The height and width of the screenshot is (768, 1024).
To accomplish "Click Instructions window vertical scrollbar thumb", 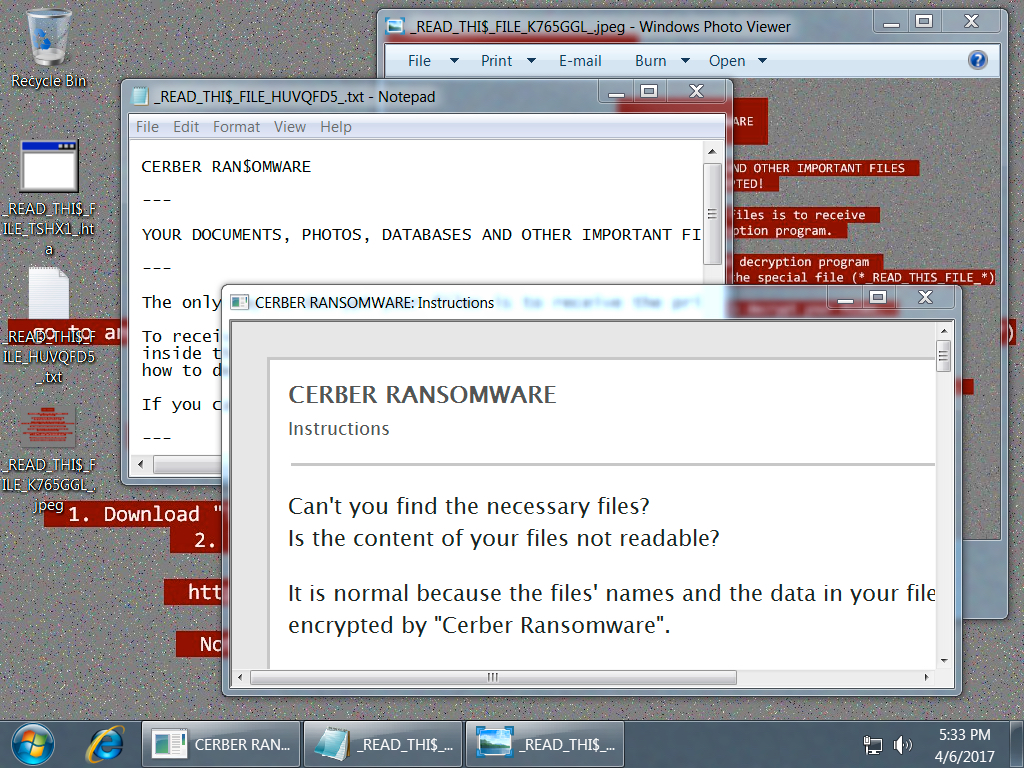I will 943,357.
